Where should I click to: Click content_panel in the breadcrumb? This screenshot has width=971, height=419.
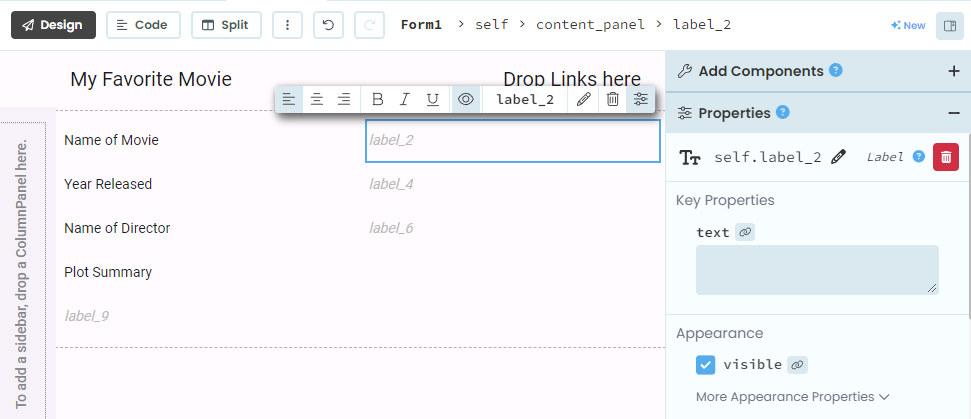591,25
